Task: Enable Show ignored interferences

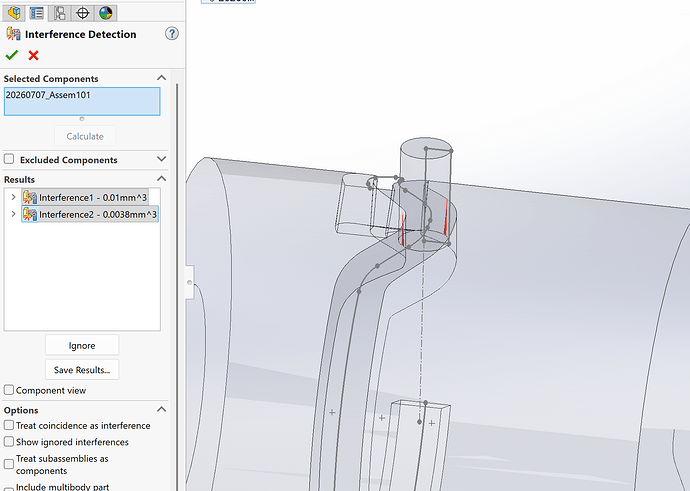Action: click(x=9, y=441)
